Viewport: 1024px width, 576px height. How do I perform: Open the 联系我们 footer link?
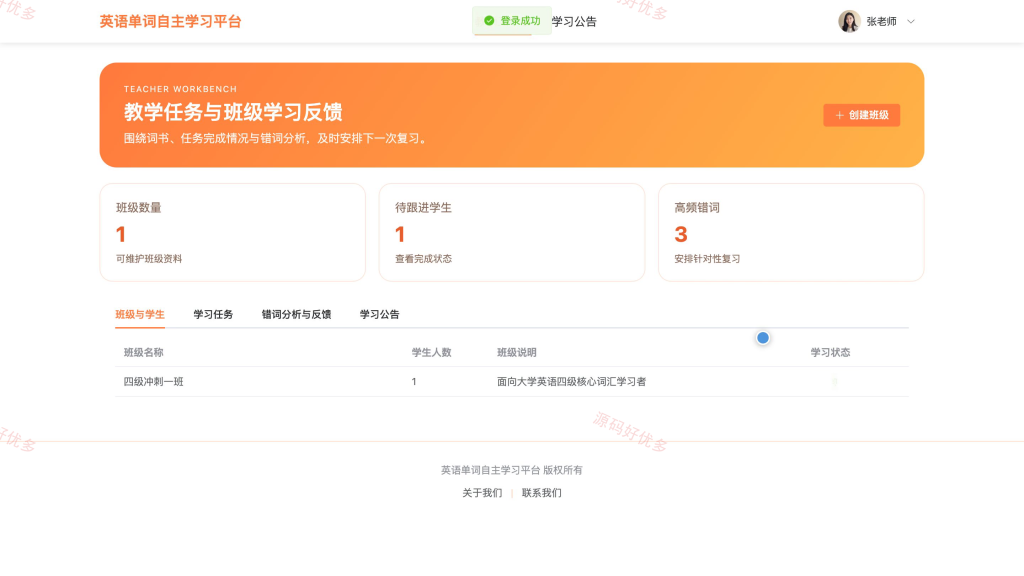coord(541,493)
